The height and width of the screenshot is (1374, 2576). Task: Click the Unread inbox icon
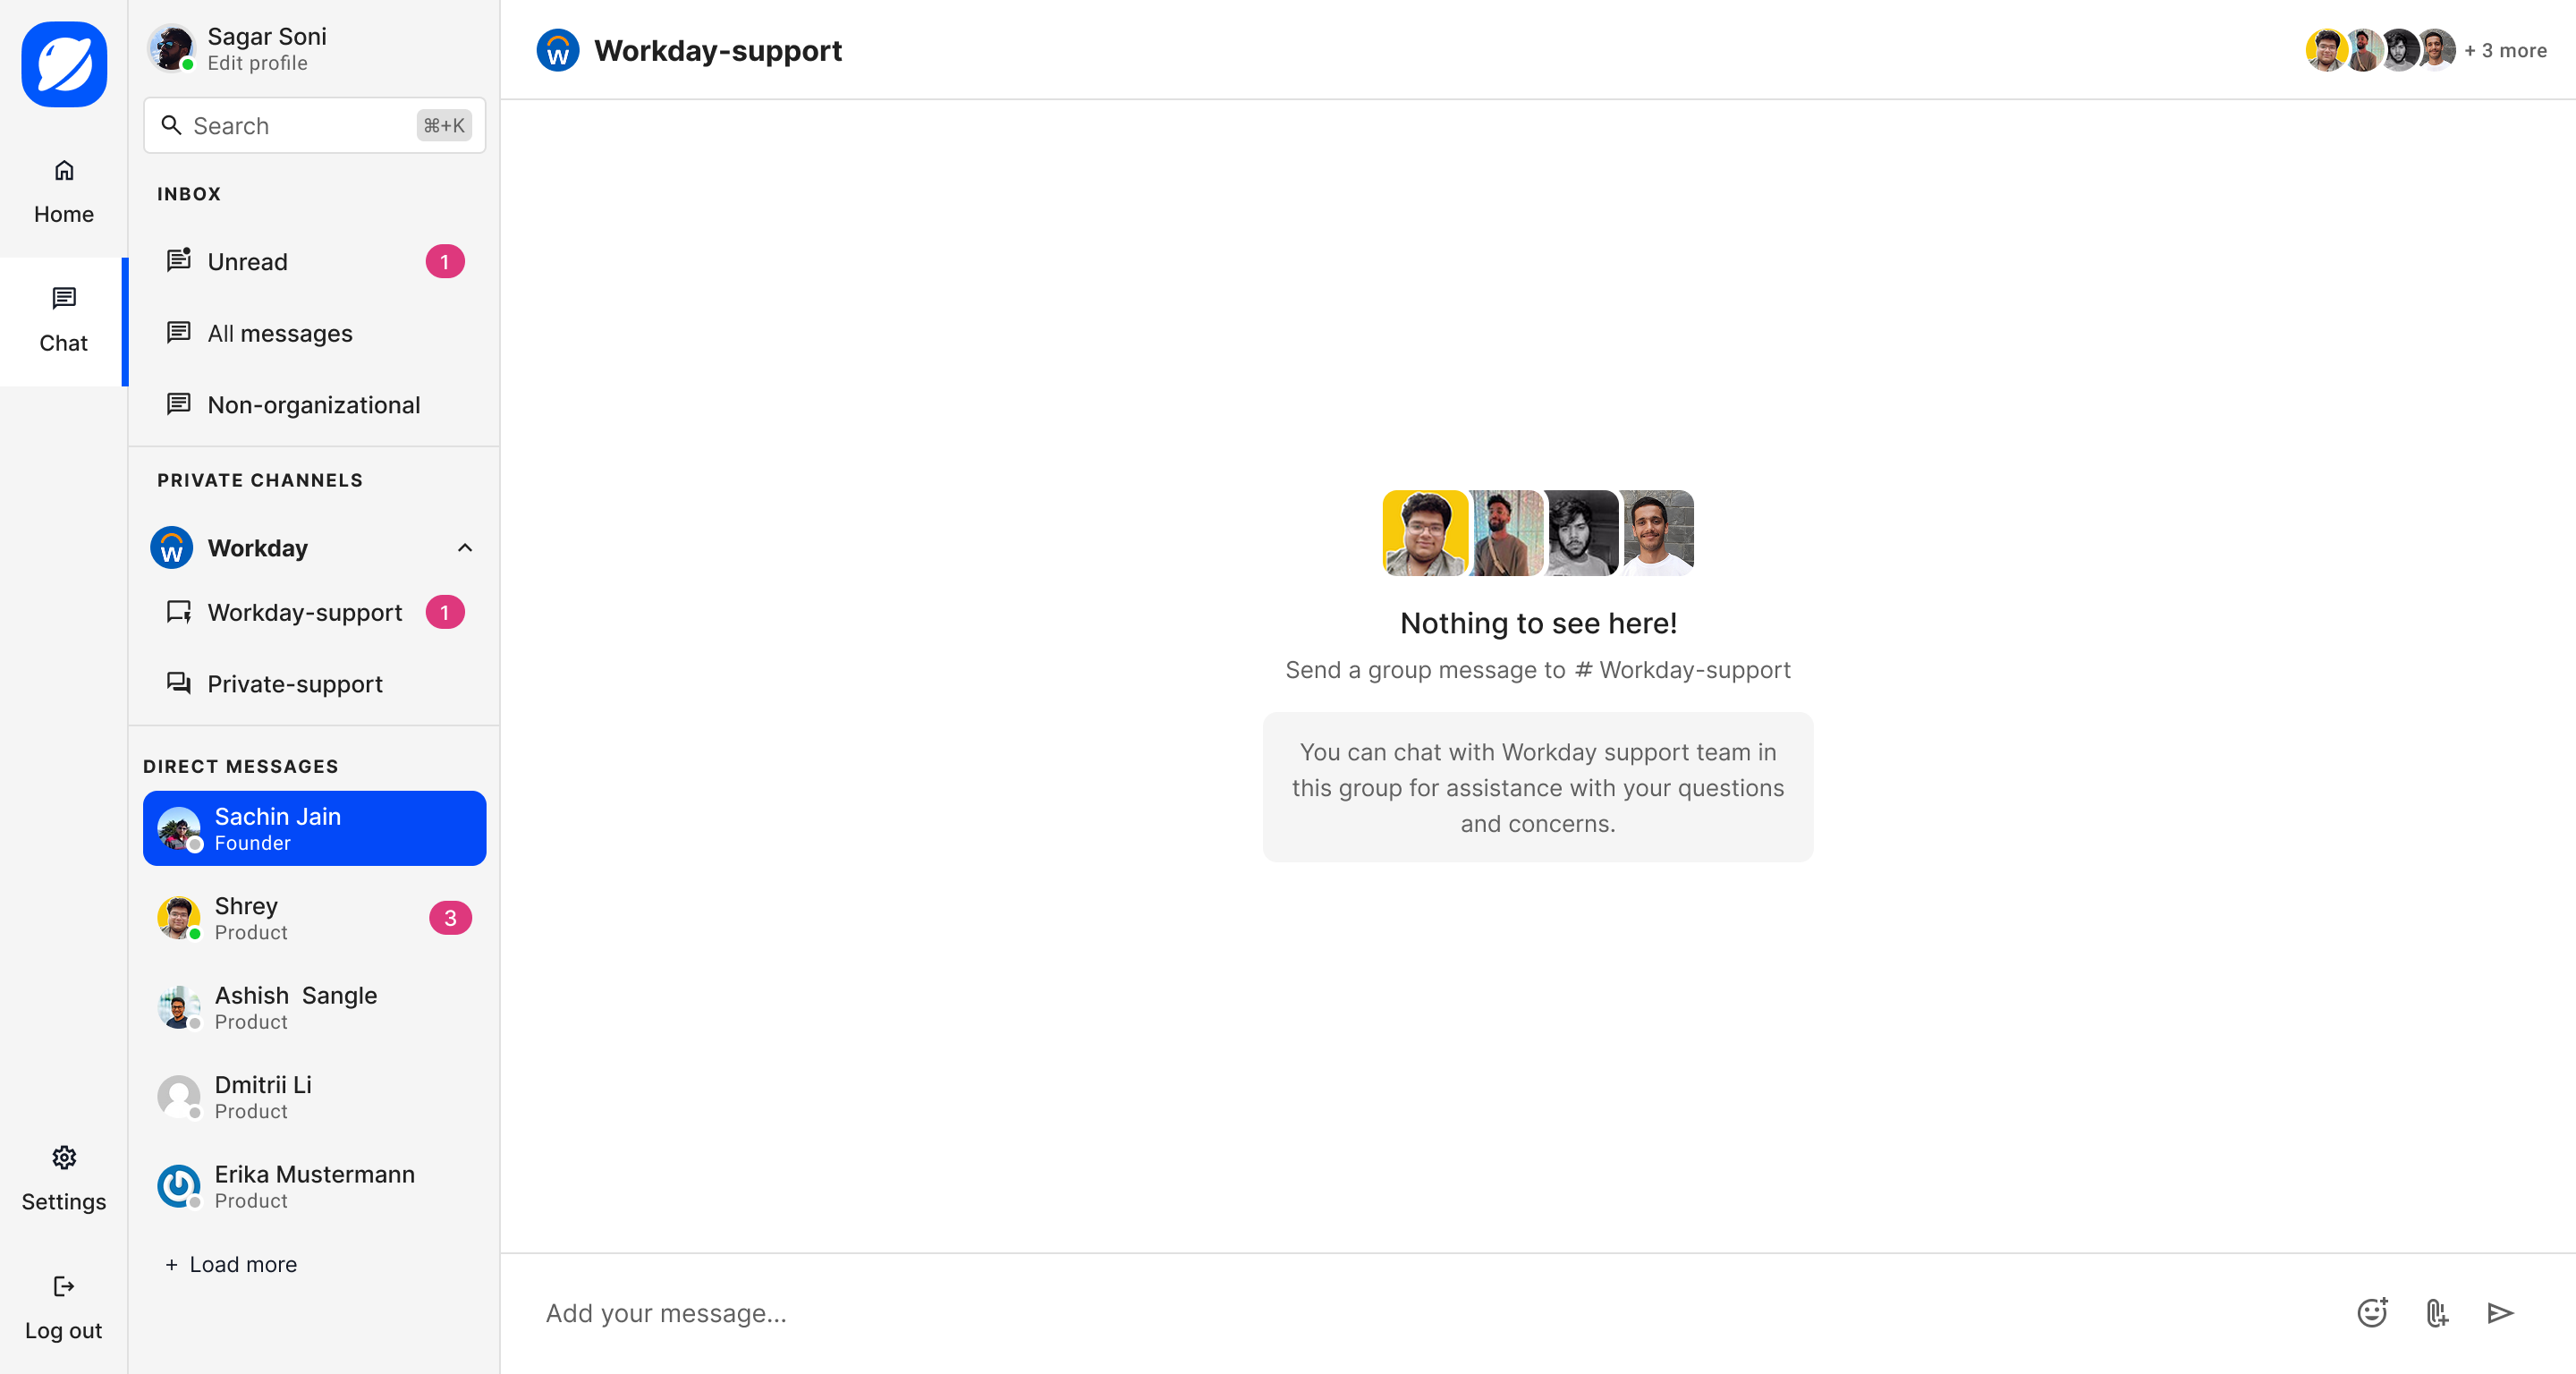[x=179, y=260]
